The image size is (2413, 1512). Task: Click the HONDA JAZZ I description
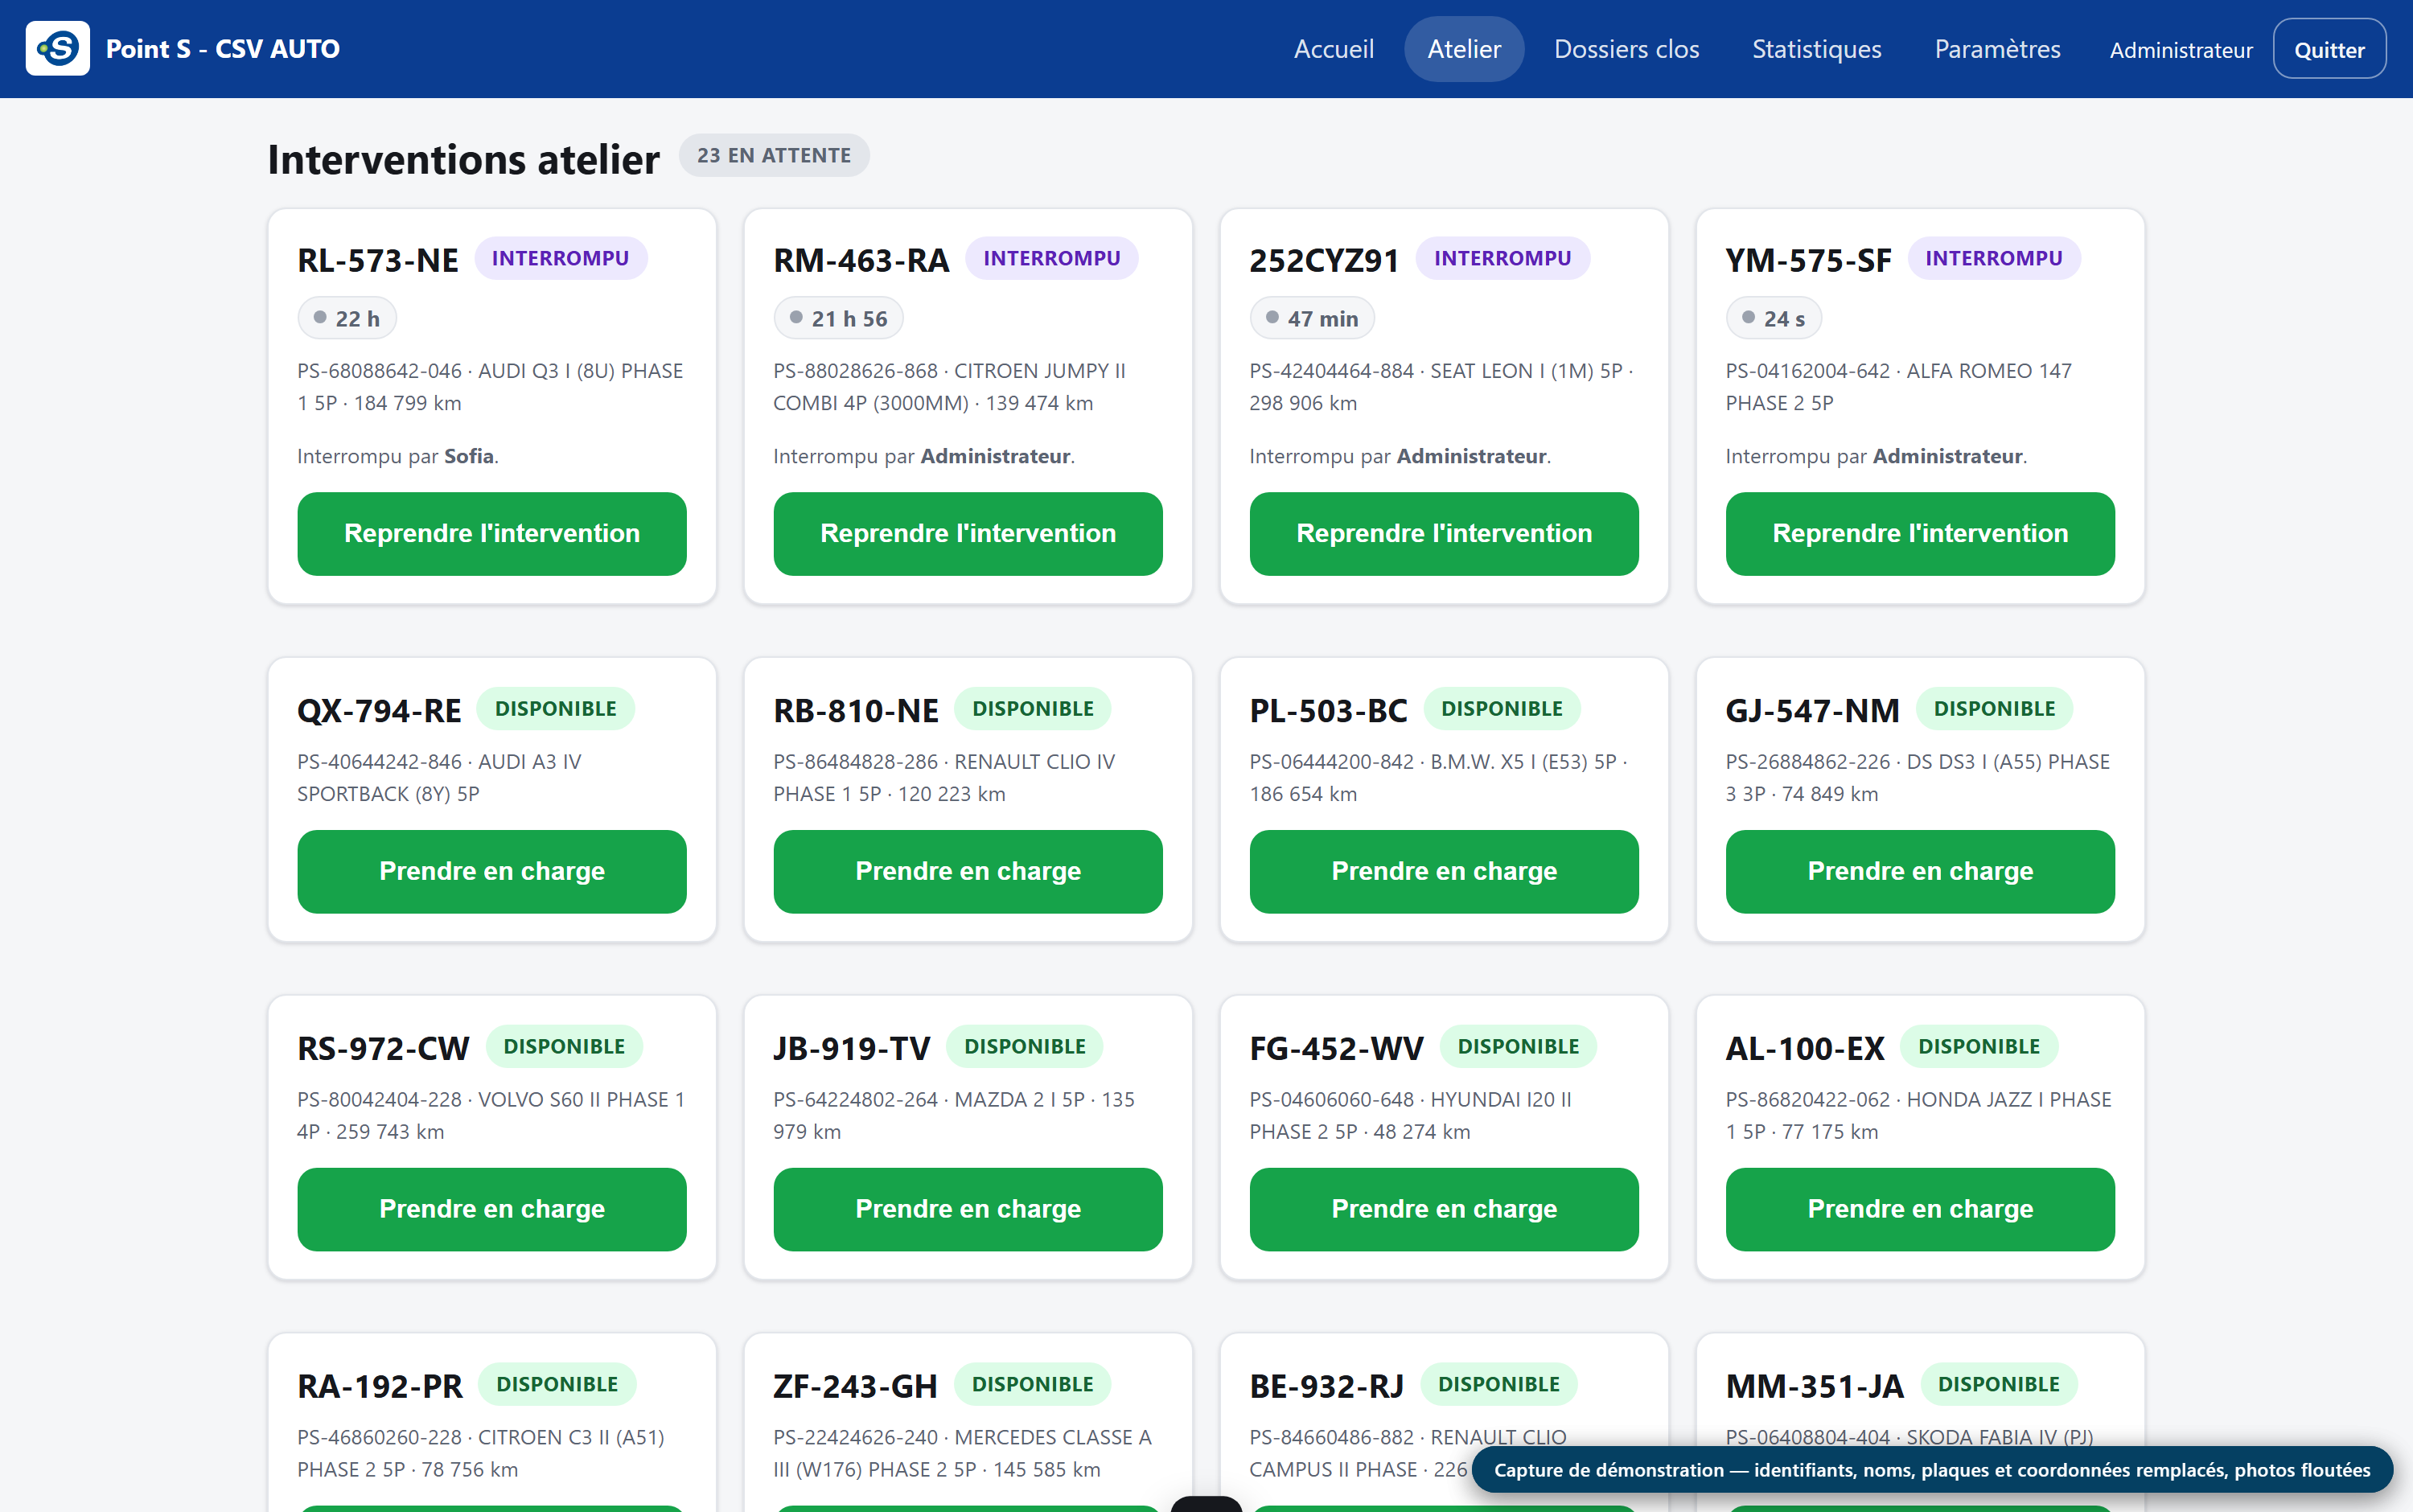(1918, 1115)
